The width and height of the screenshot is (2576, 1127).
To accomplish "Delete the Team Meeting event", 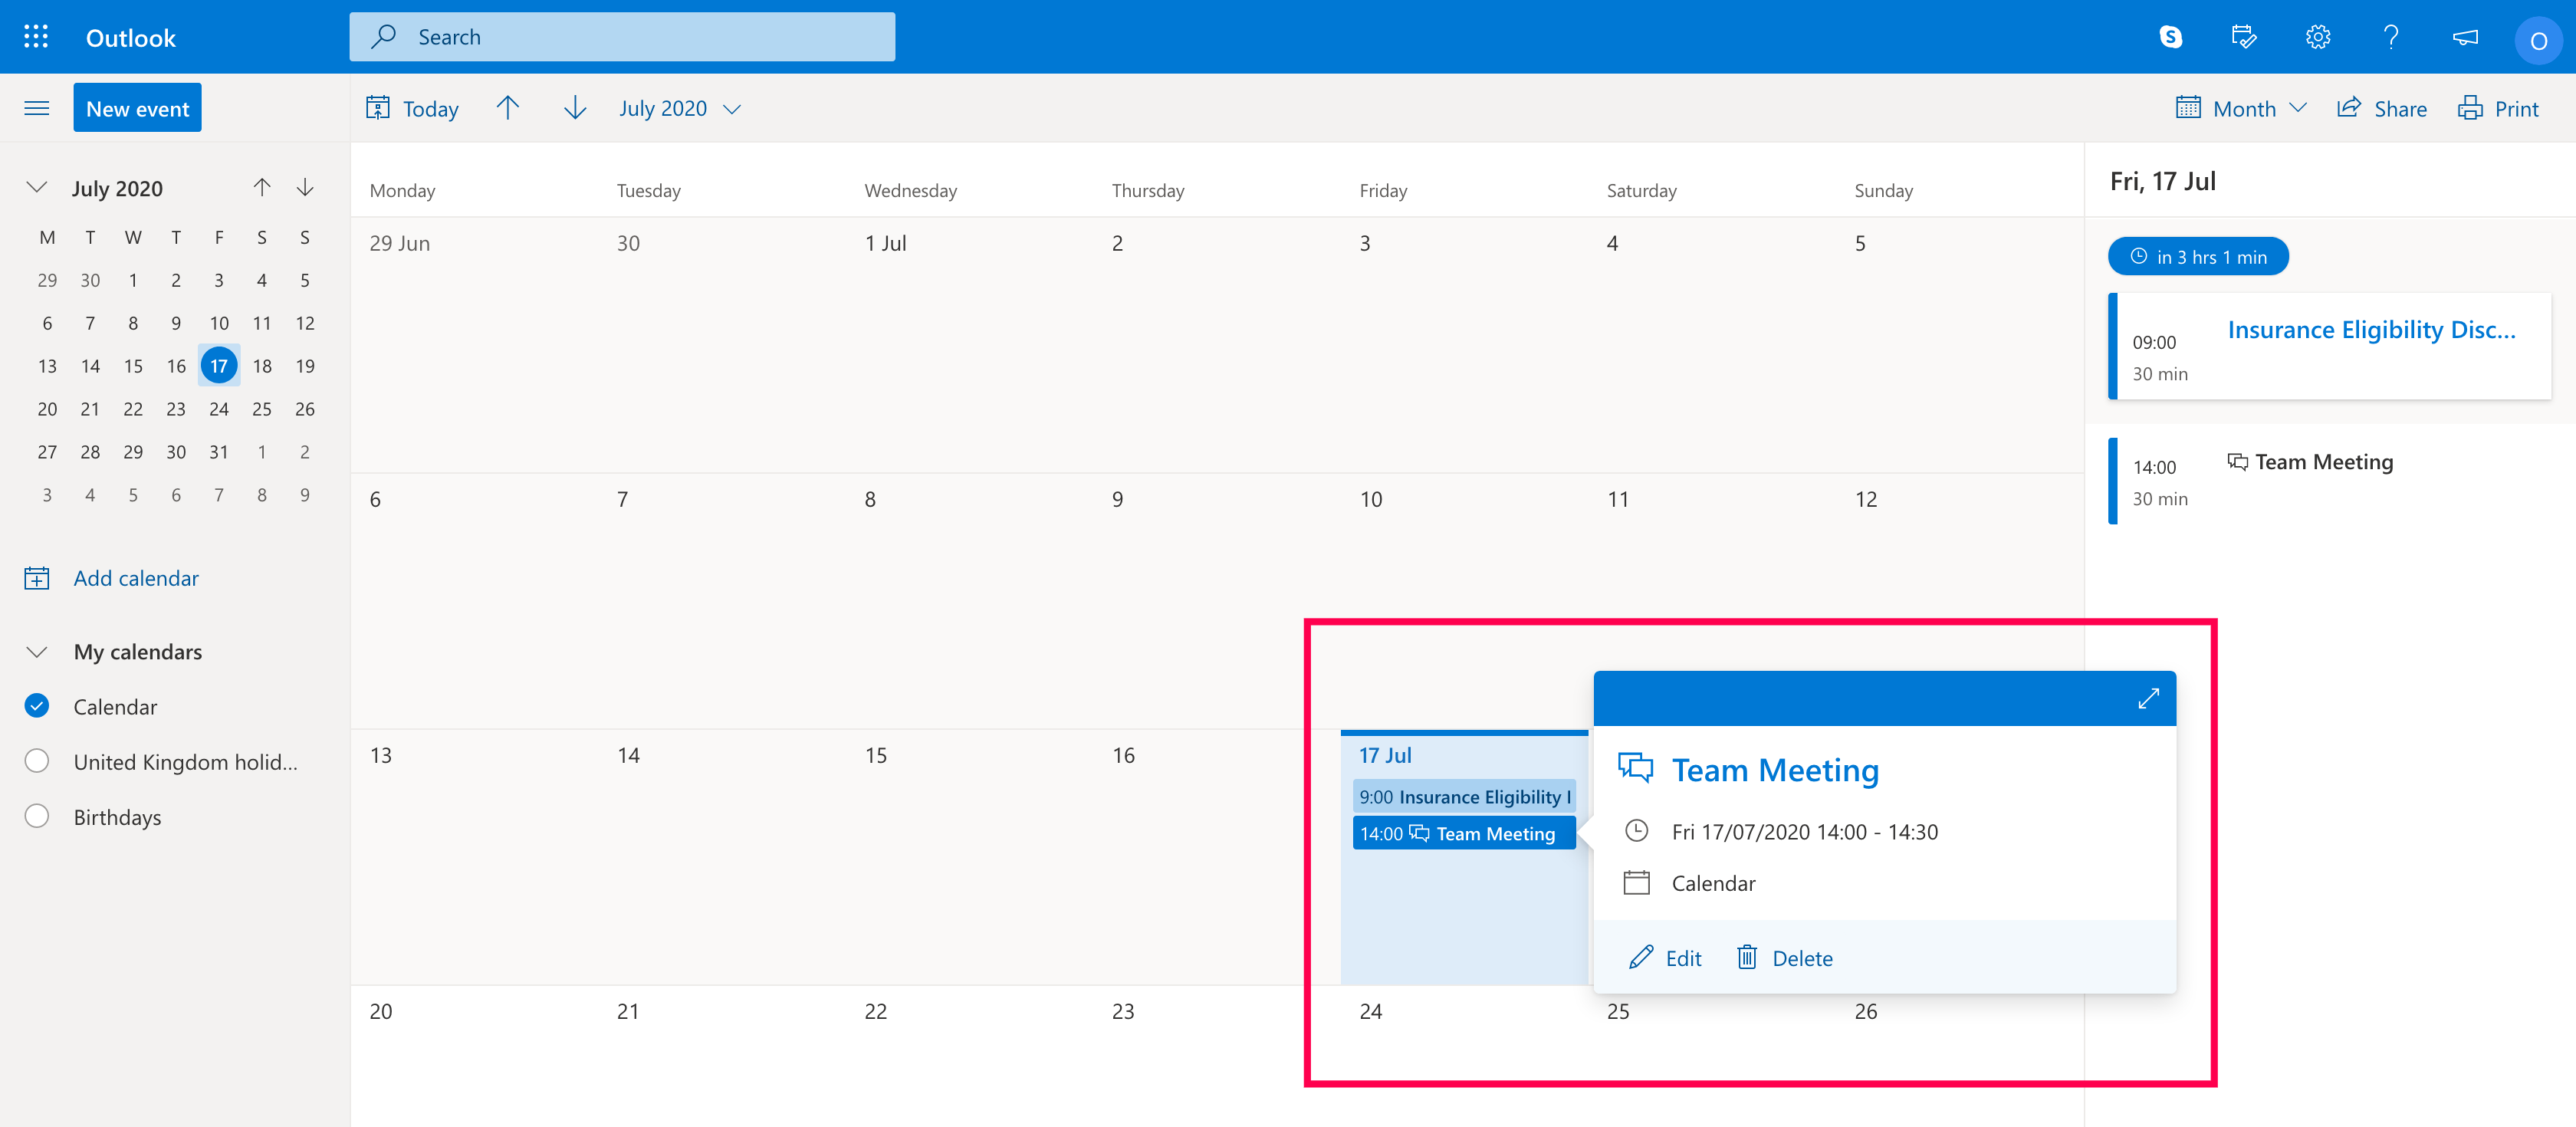I will pos(1784,957).
